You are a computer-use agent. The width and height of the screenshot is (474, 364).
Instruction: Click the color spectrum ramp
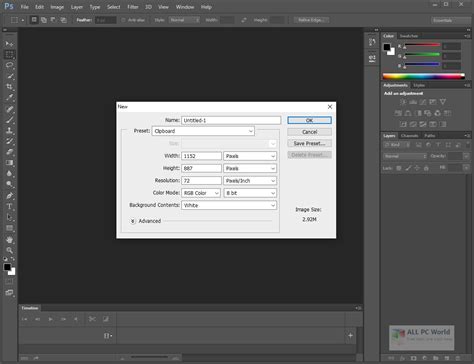(423, 76)
